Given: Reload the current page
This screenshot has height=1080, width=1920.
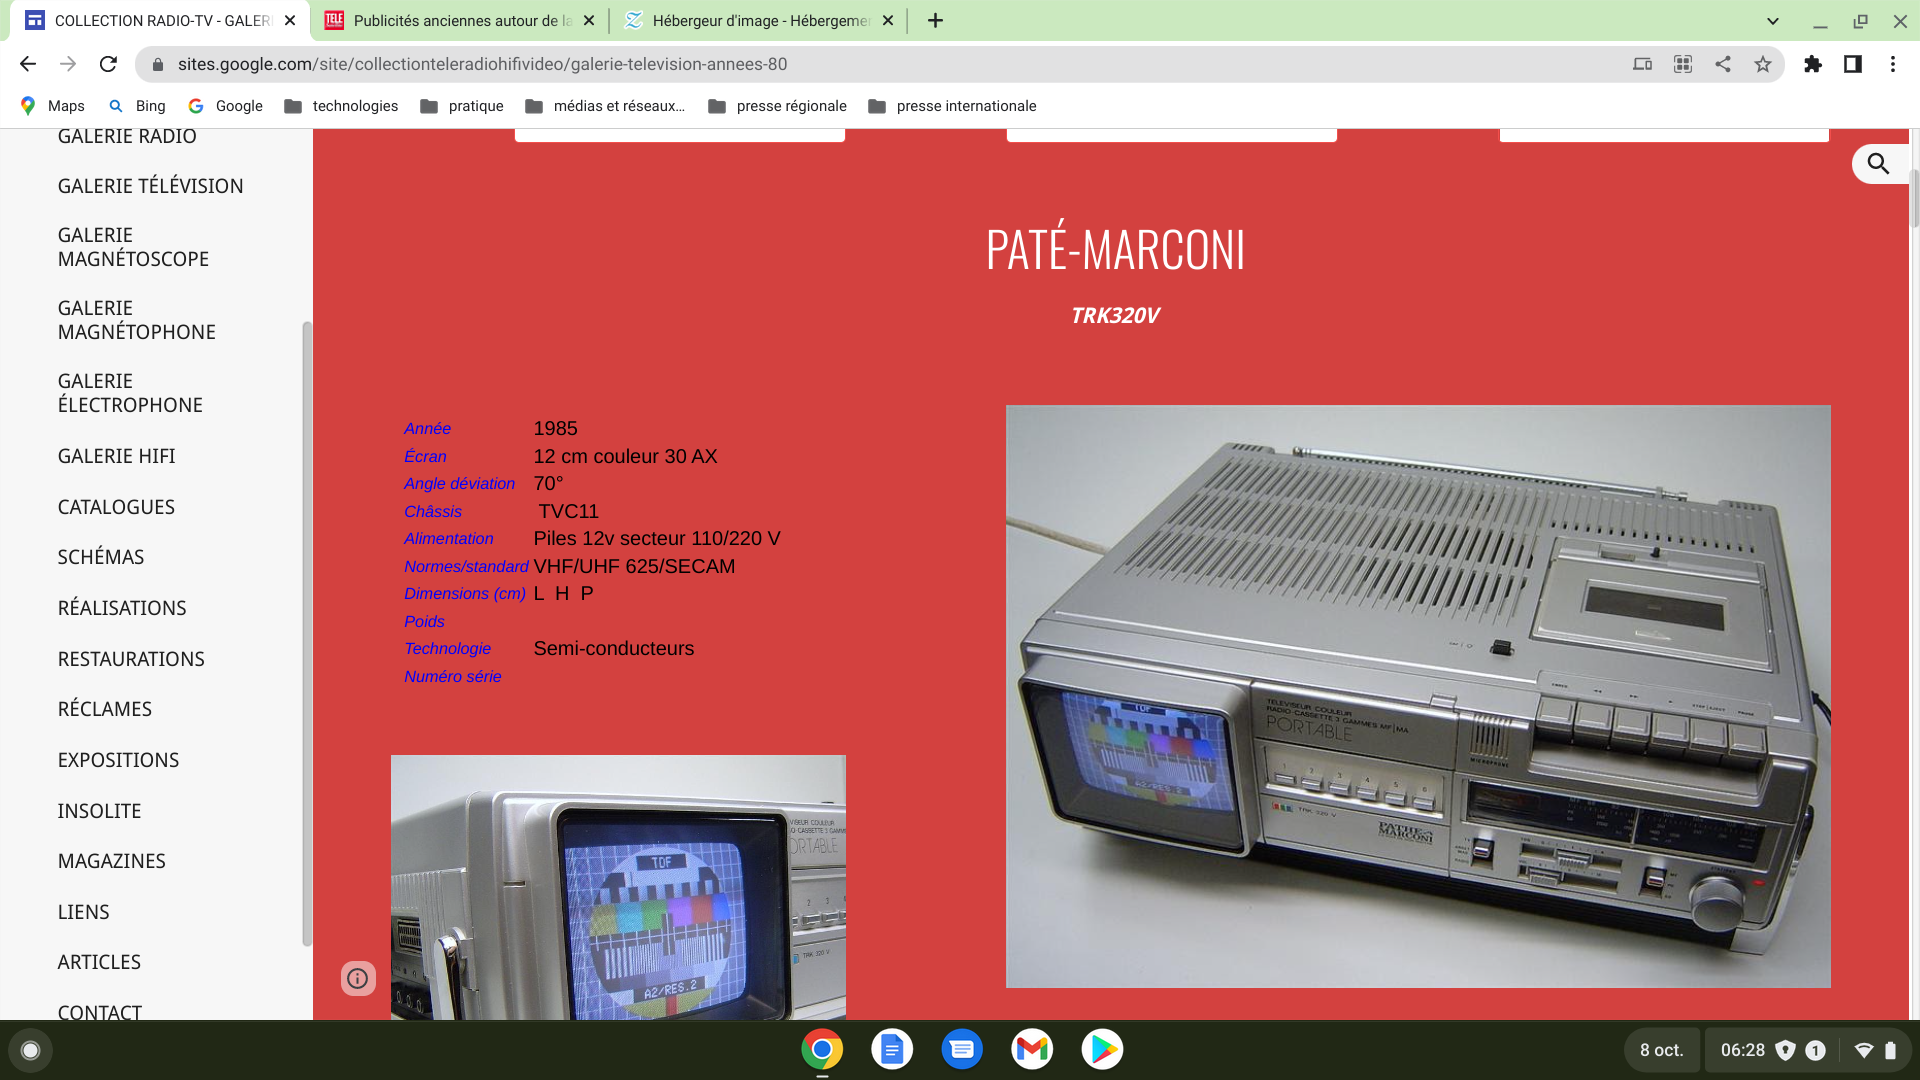Looking at the screenshot, I should click(x=108, y=64).
